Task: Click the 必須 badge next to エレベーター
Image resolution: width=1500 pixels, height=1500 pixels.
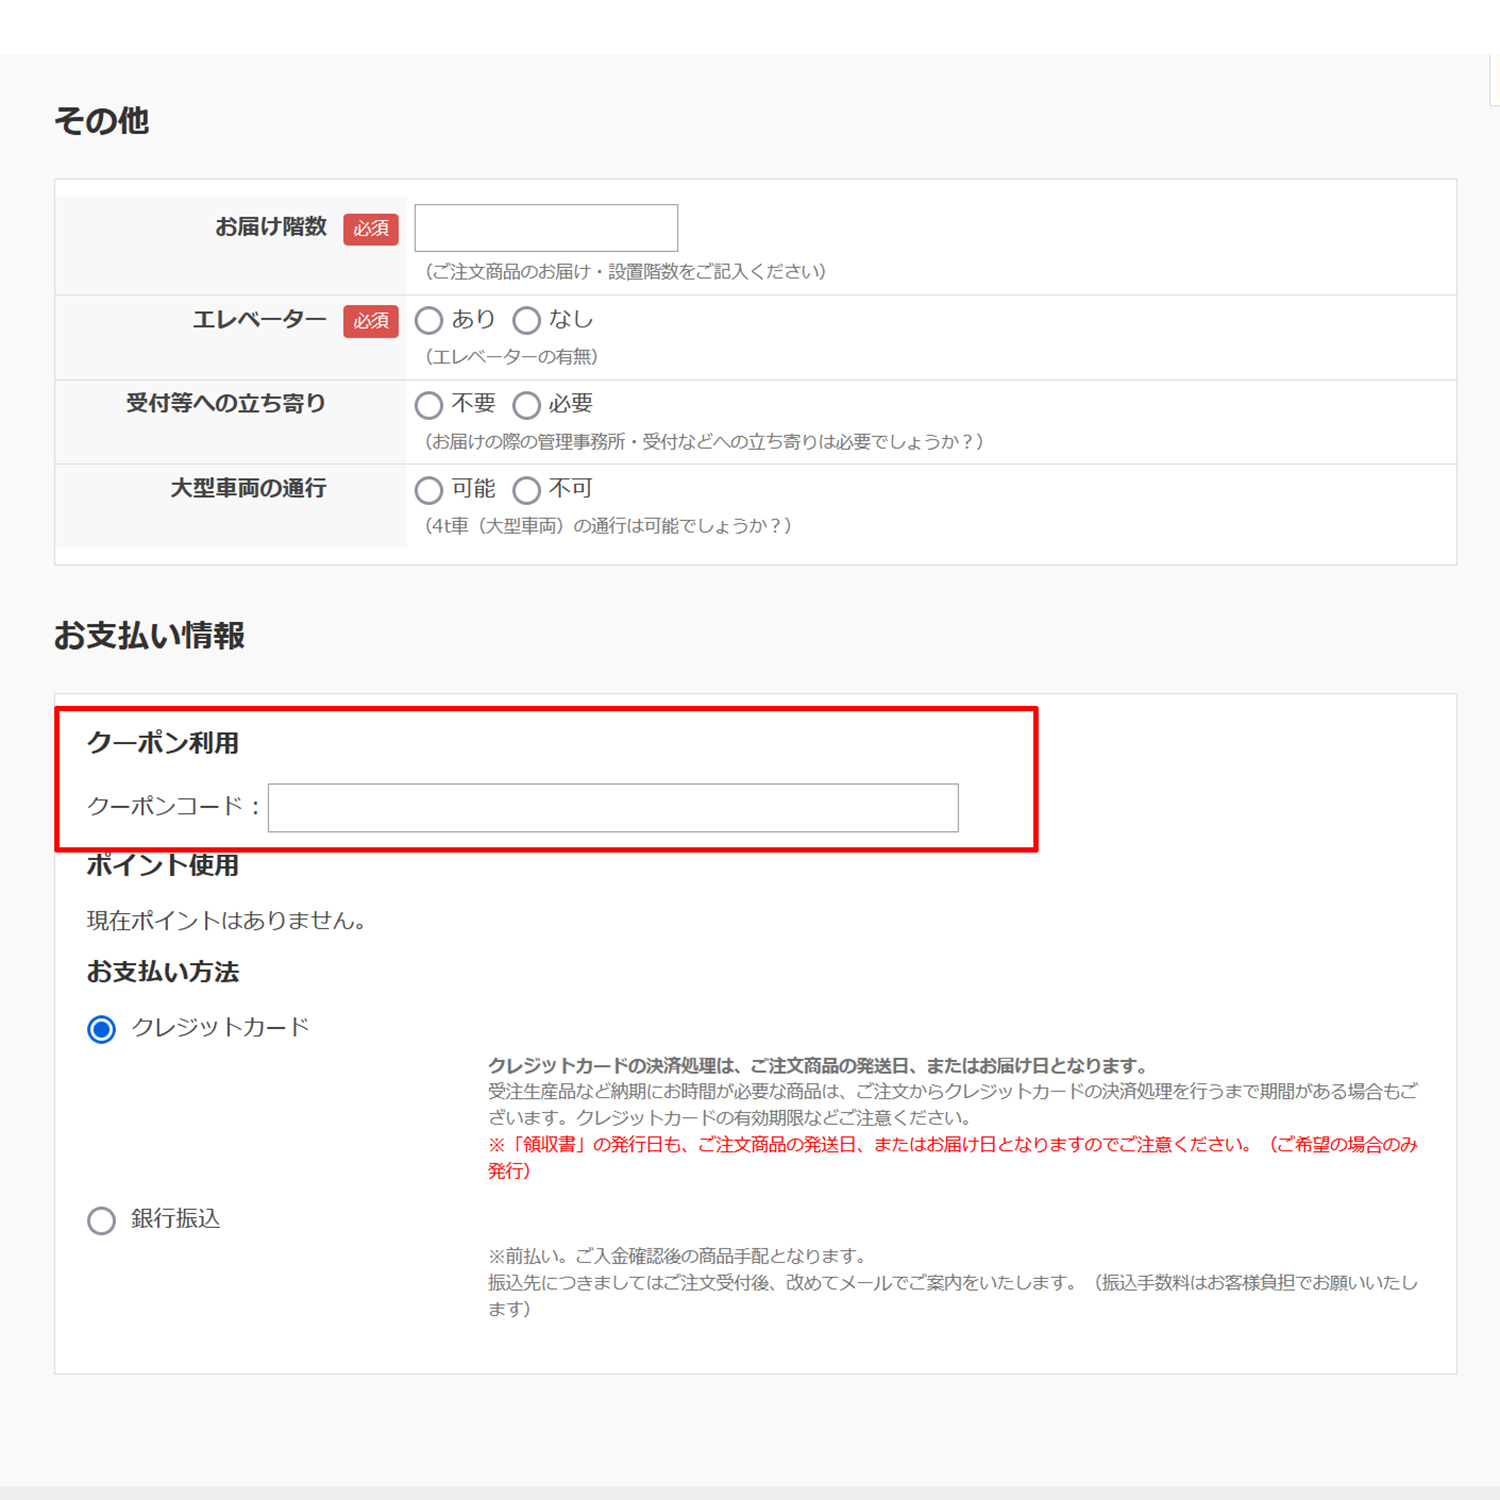Action: 371,321
